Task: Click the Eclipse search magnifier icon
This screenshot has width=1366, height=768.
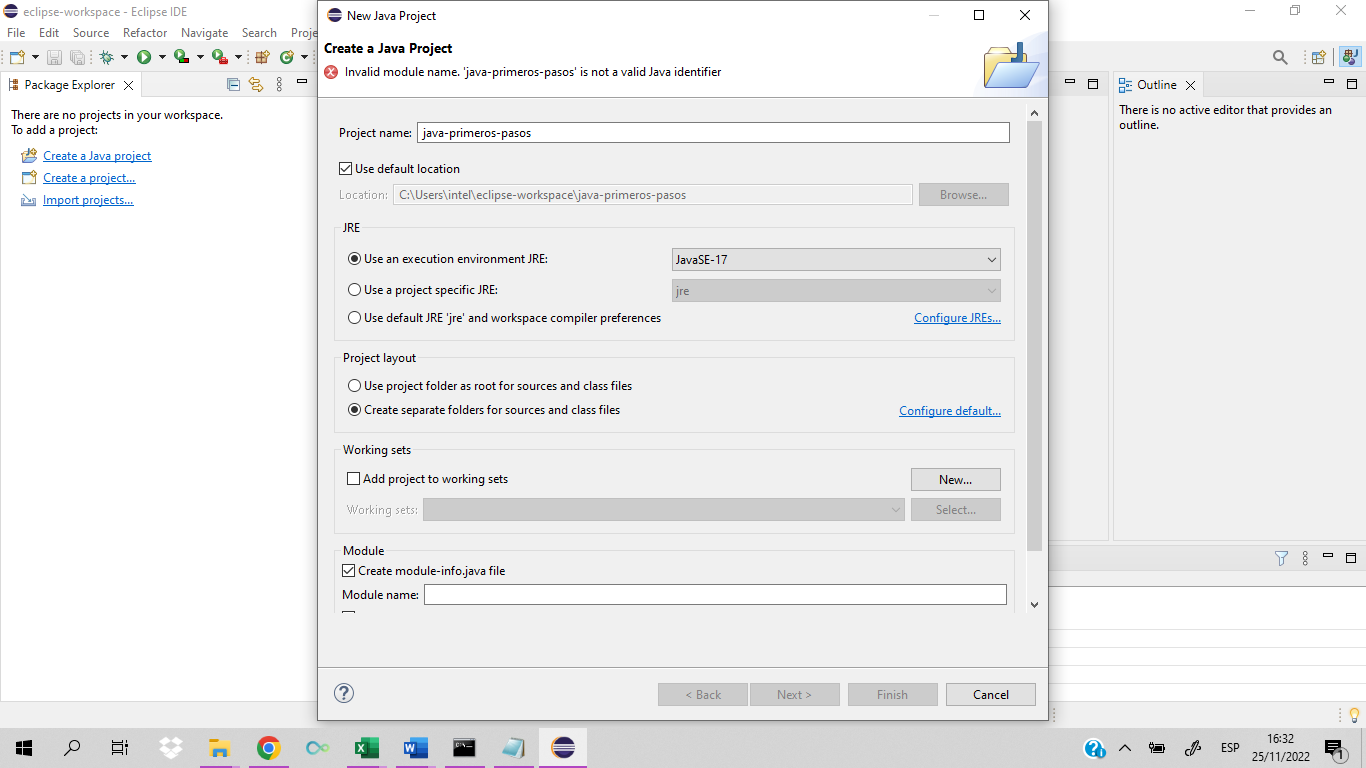Action: point(1280,57)
